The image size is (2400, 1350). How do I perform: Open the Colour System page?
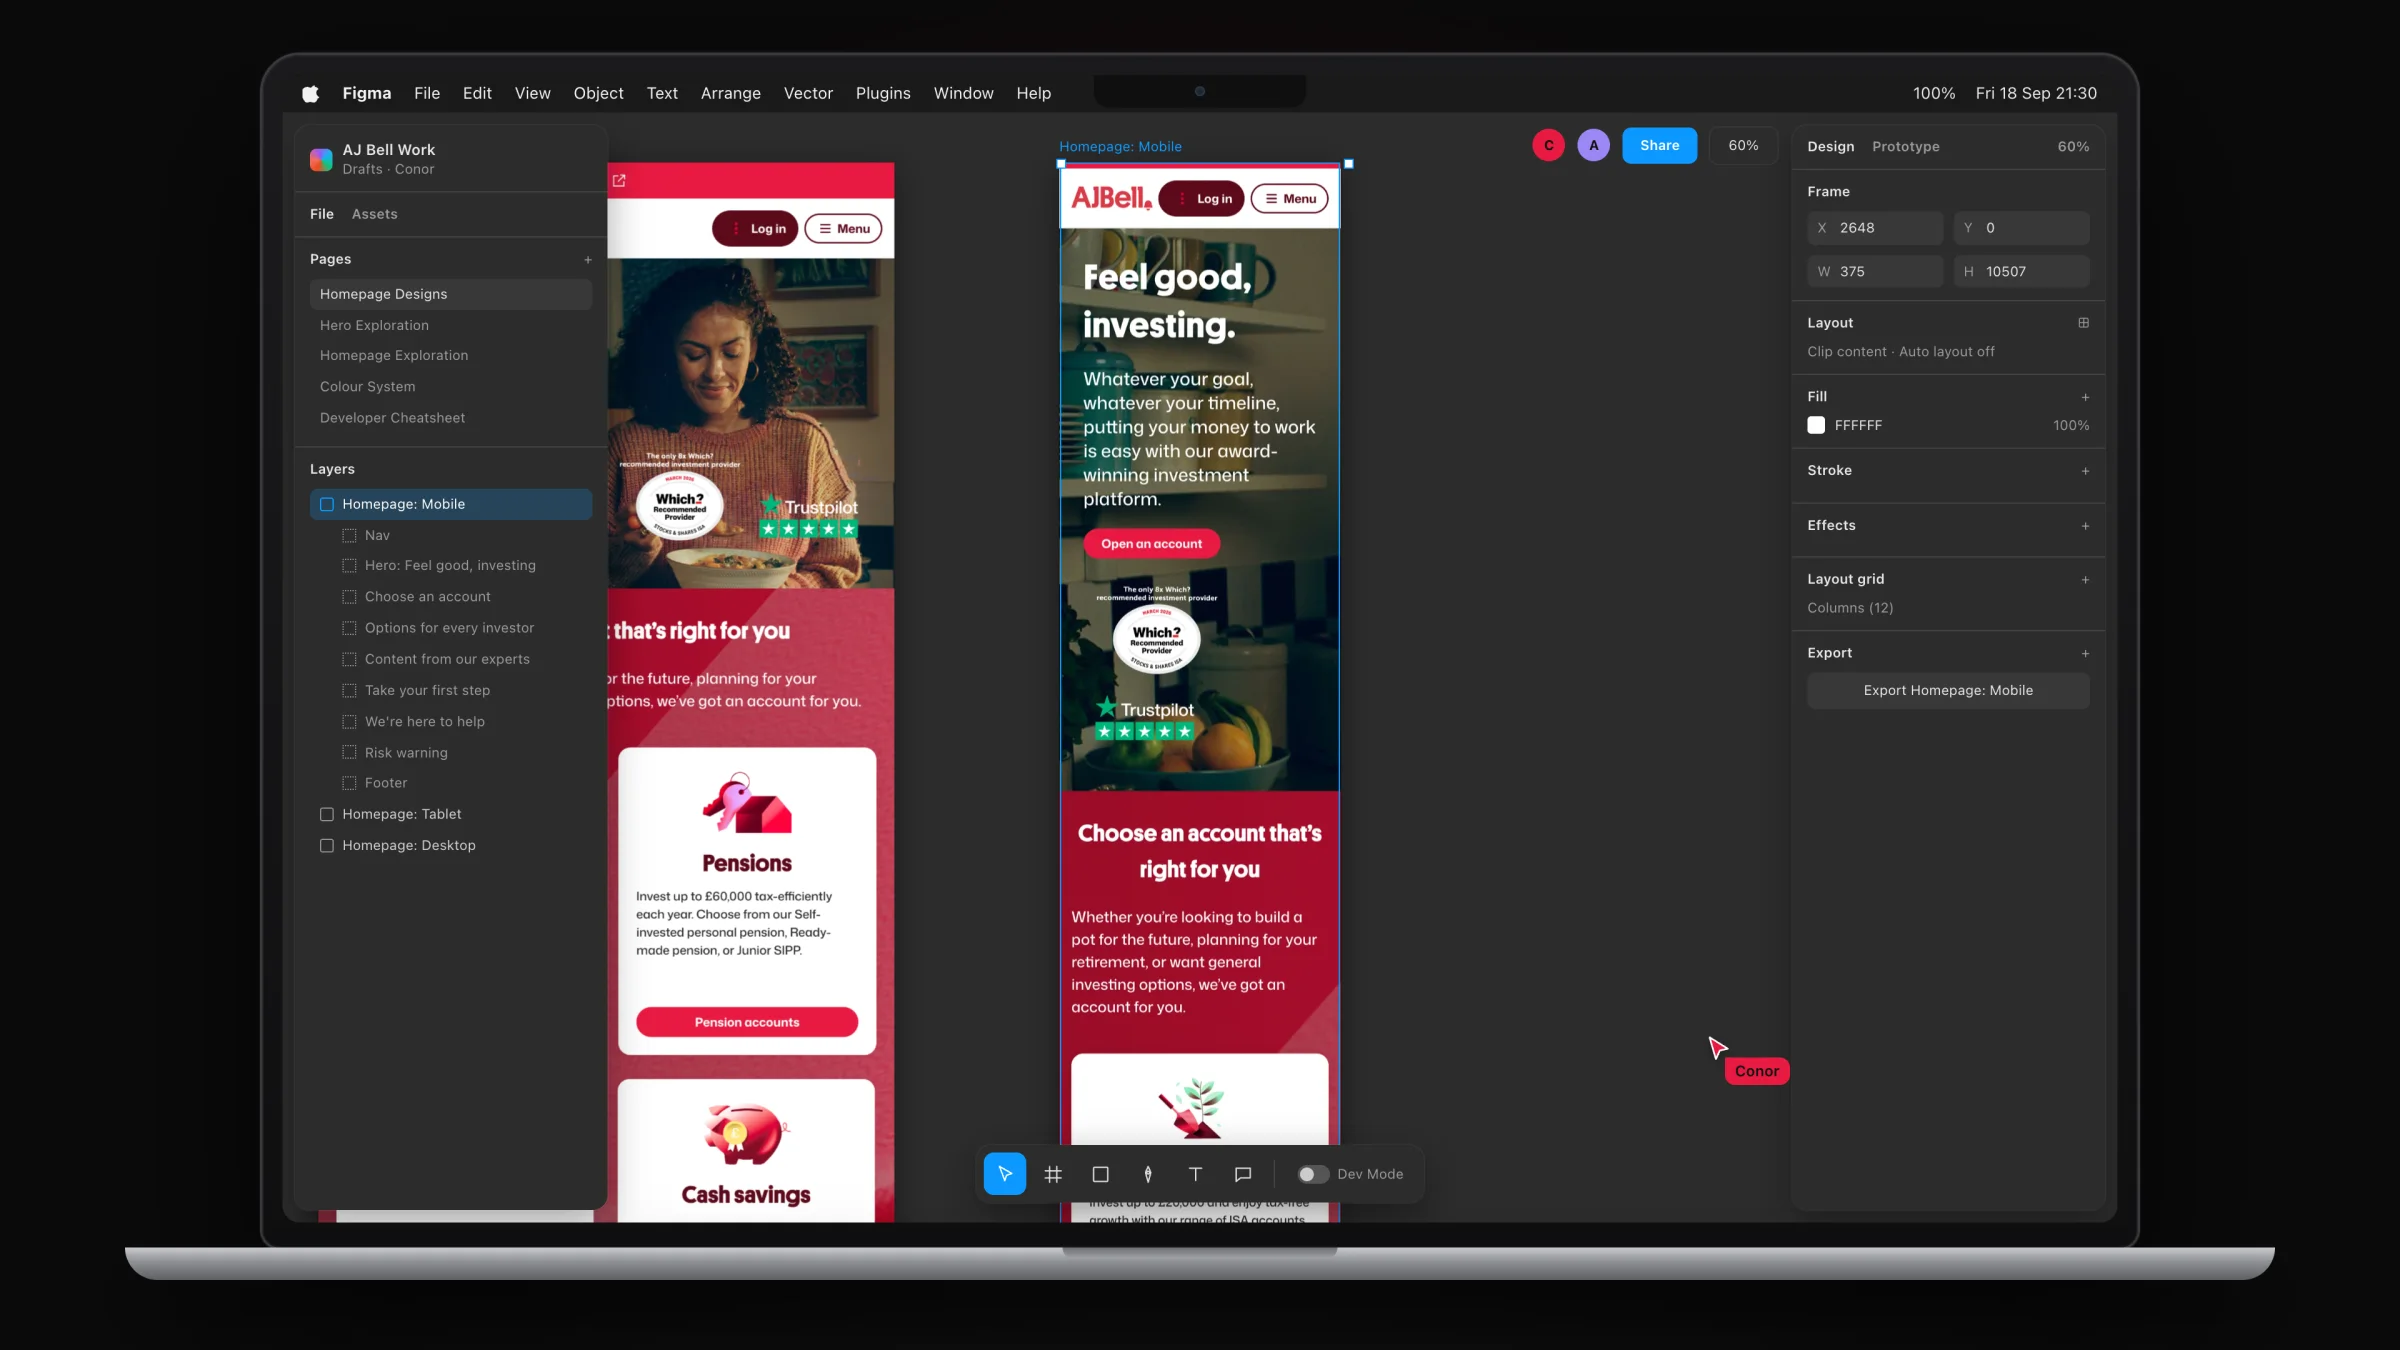pos(451,387)
